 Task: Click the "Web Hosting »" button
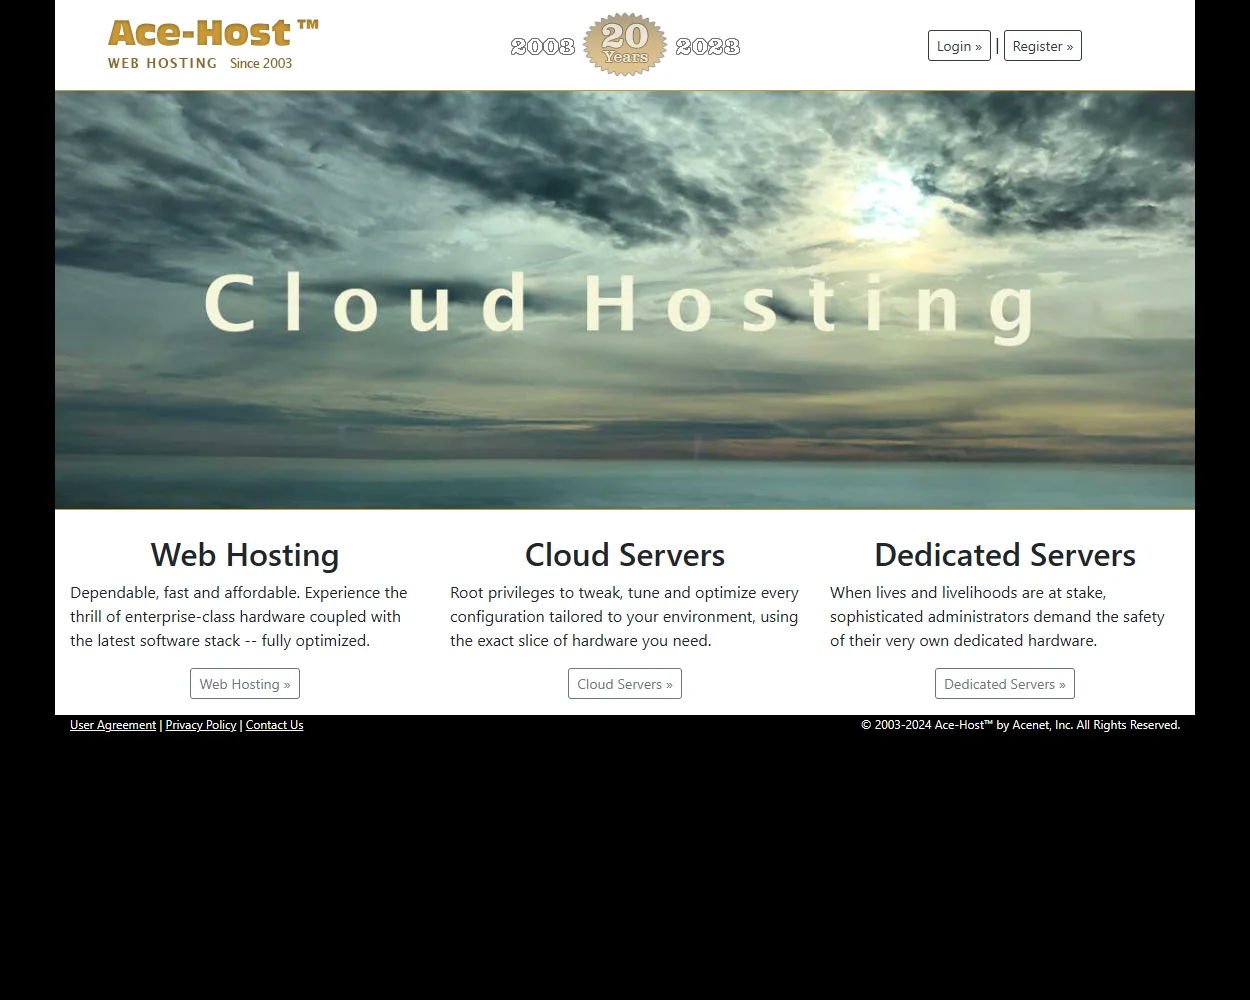pos(244,684)
